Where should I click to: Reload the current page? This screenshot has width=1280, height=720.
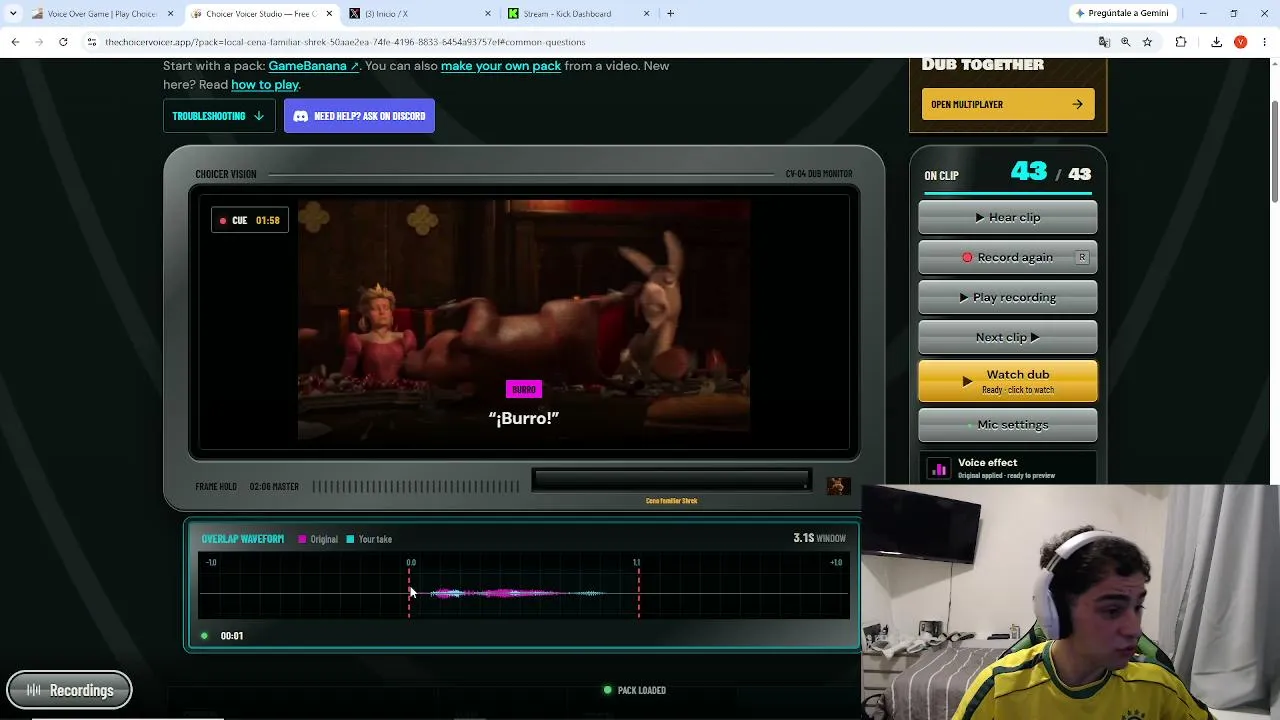pyautogui.click(x=63, y=42)
